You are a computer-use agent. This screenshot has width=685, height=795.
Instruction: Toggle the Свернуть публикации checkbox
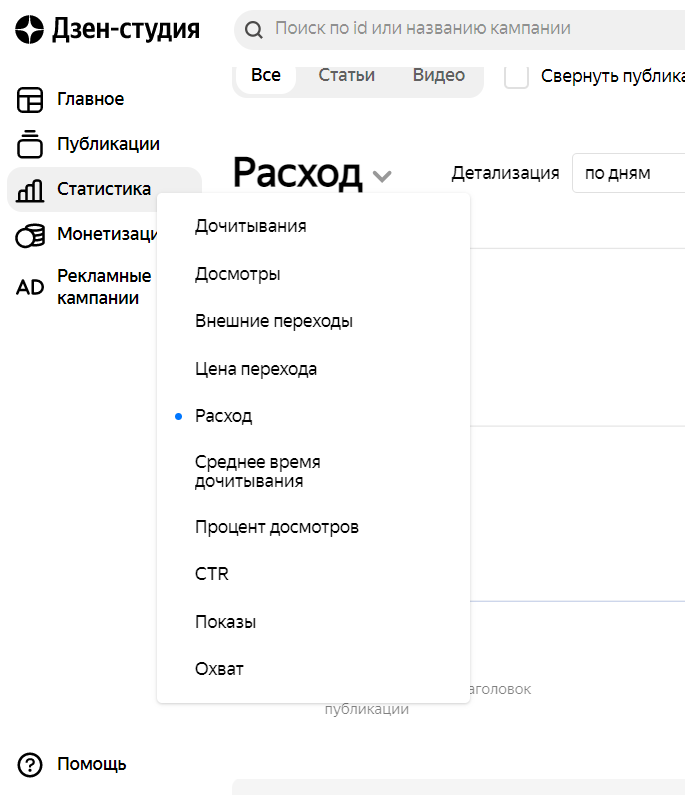516,76
